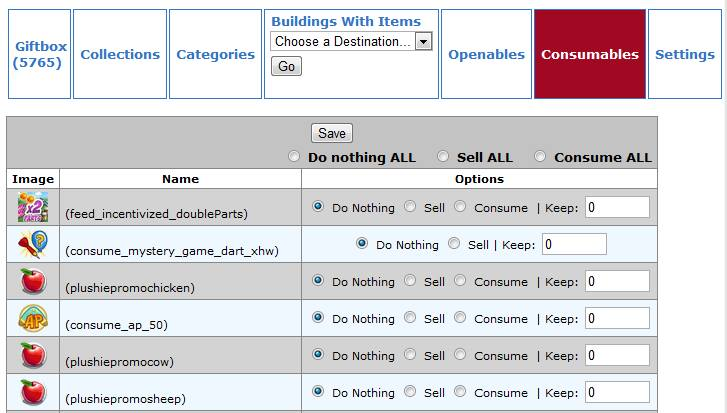Click the plushiepromosheep apple icon
This screenshot has height=413, width=727.
pyautogui.click(x=33, y=392)
